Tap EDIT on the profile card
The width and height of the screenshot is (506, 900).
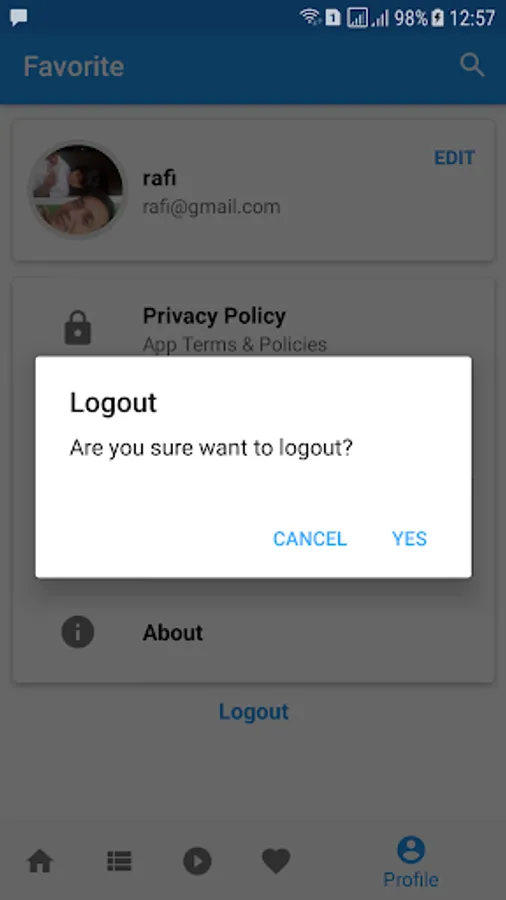click(x=454, y=158)
